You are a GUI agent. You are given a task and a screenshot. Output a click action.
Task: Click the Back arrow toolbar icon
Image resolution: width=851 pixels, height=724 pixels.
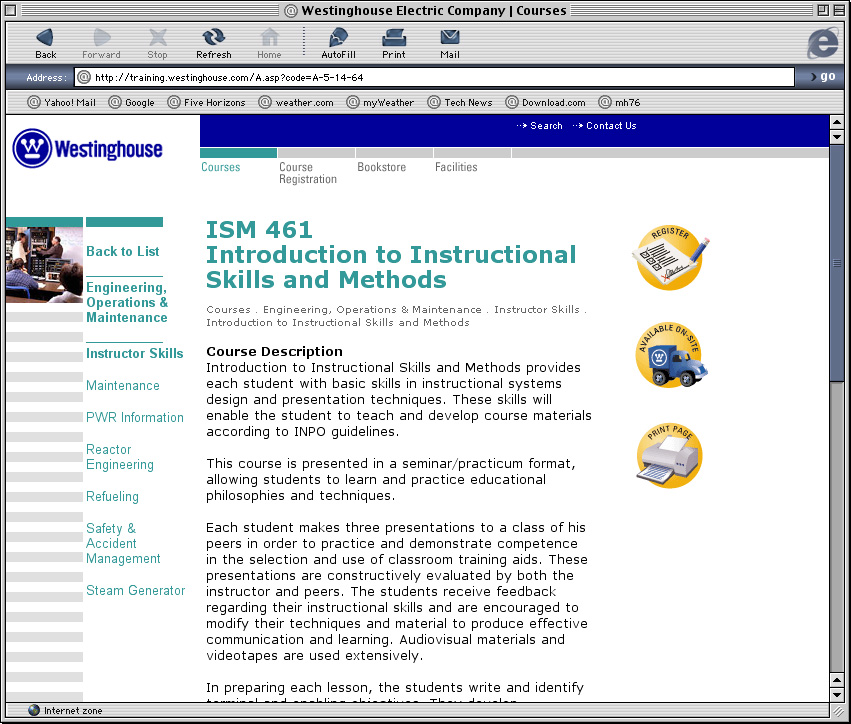45,38
